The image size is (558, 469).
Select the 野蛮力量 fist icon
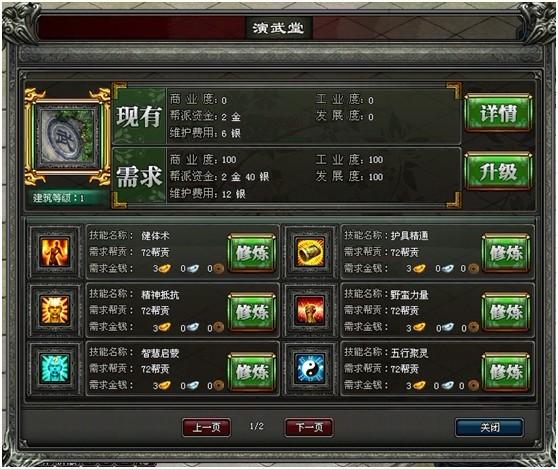310,310
